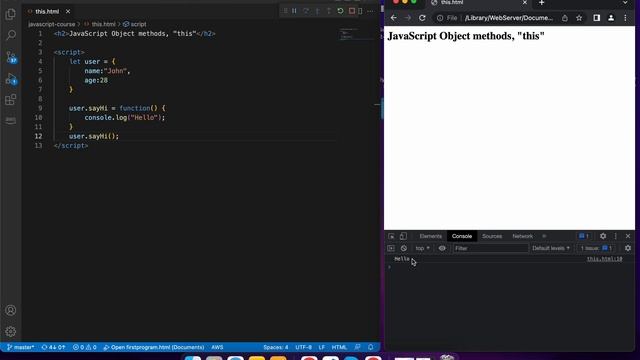Open console settings gear
640x360 pixels.
[628, 248]
